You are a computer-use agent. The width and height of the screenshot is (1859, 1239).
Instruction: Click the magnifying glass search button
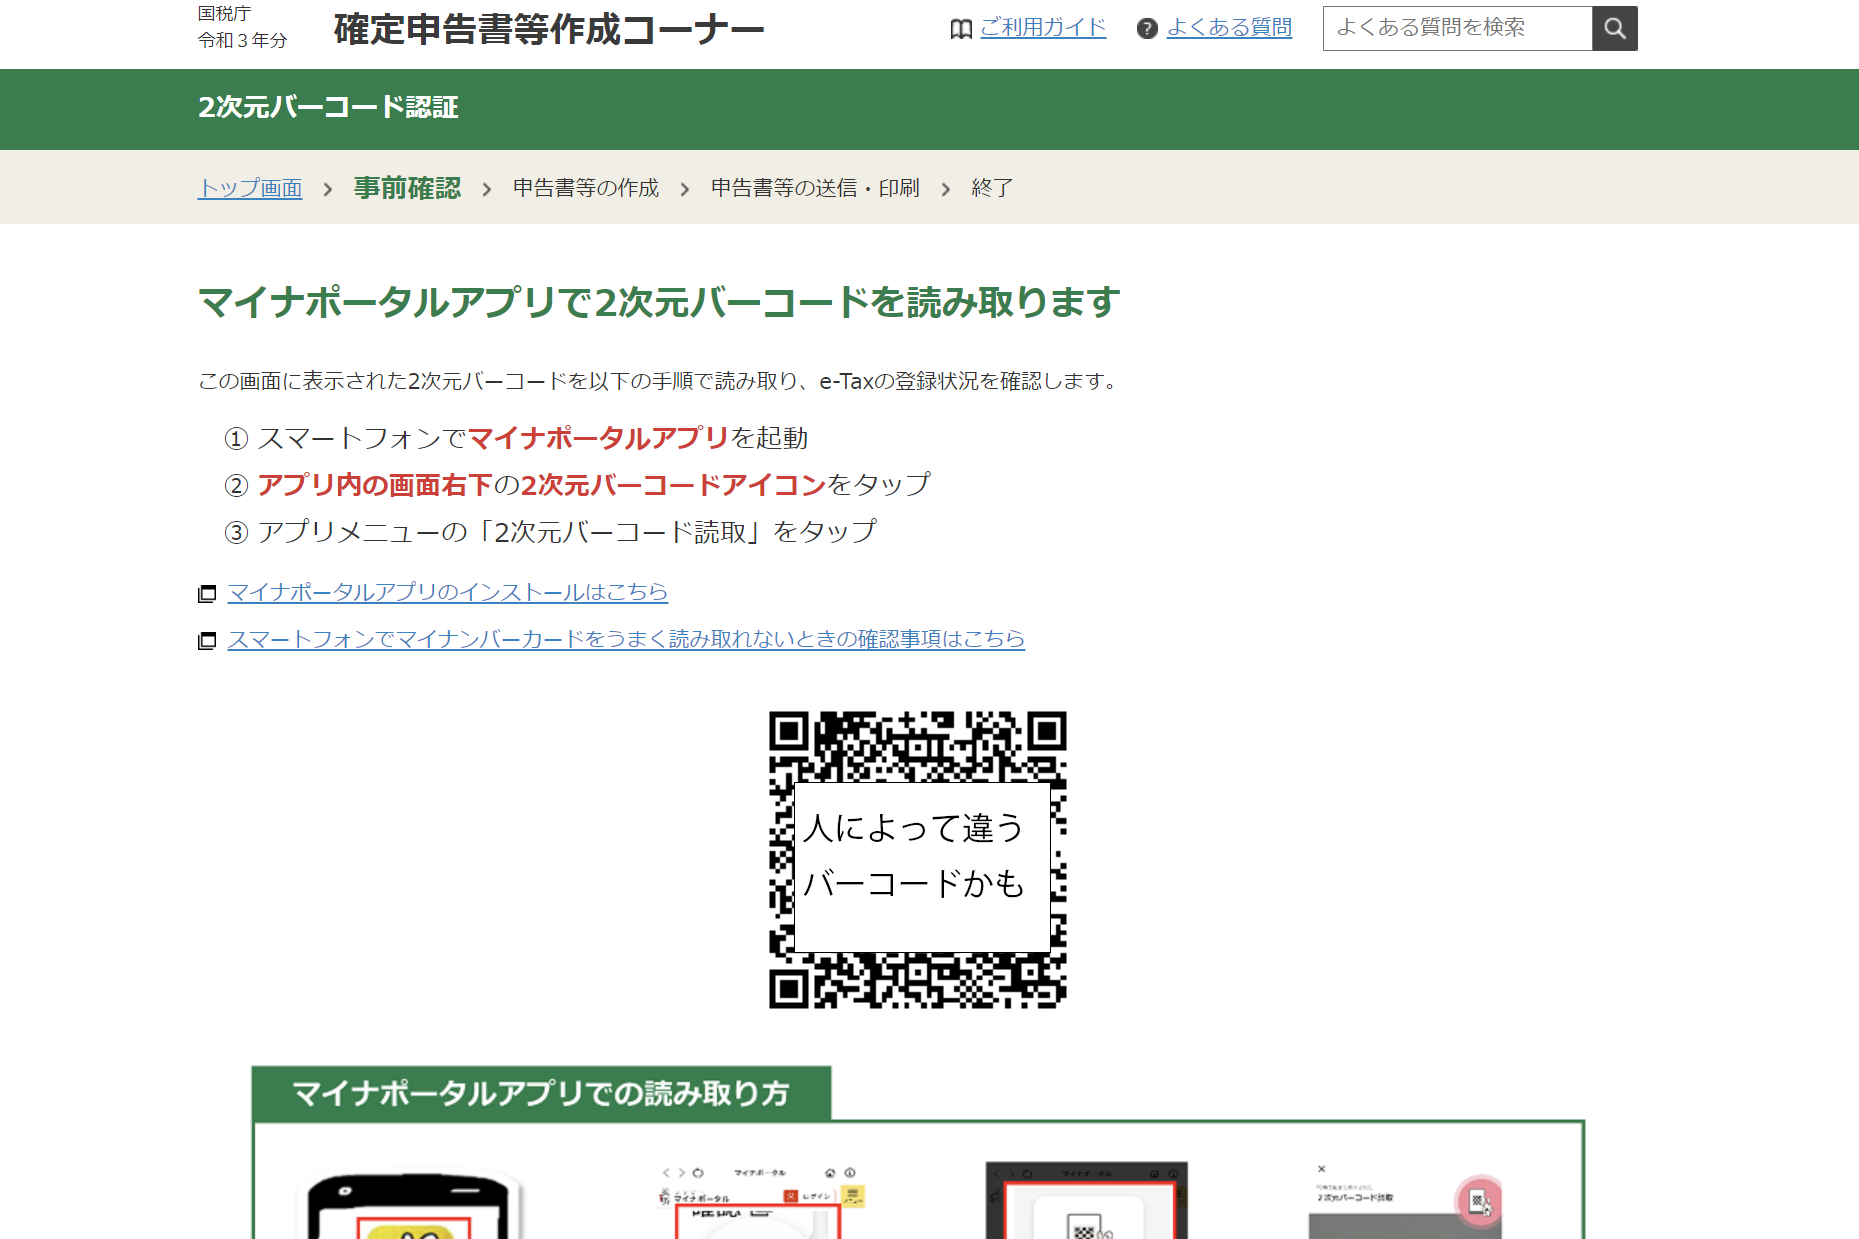coord(1614,28)
